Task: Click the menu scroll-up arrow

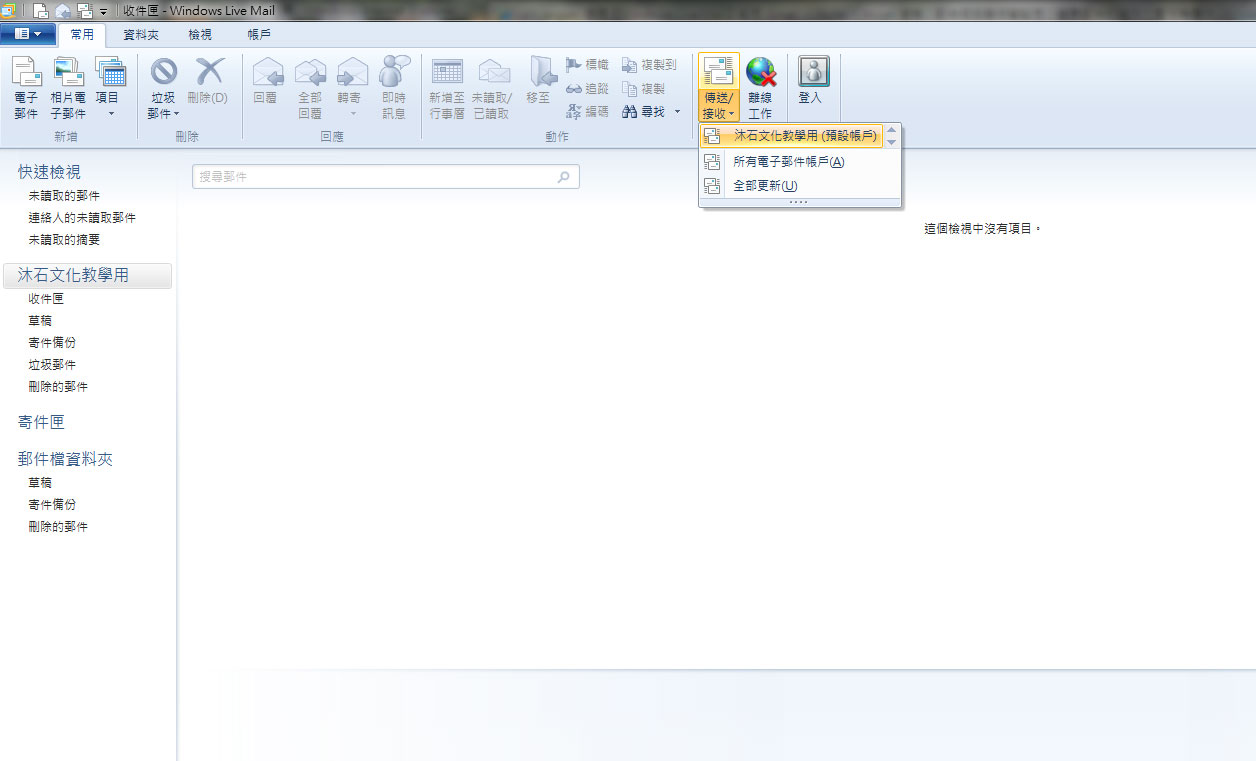Action: tap(891, 130)
